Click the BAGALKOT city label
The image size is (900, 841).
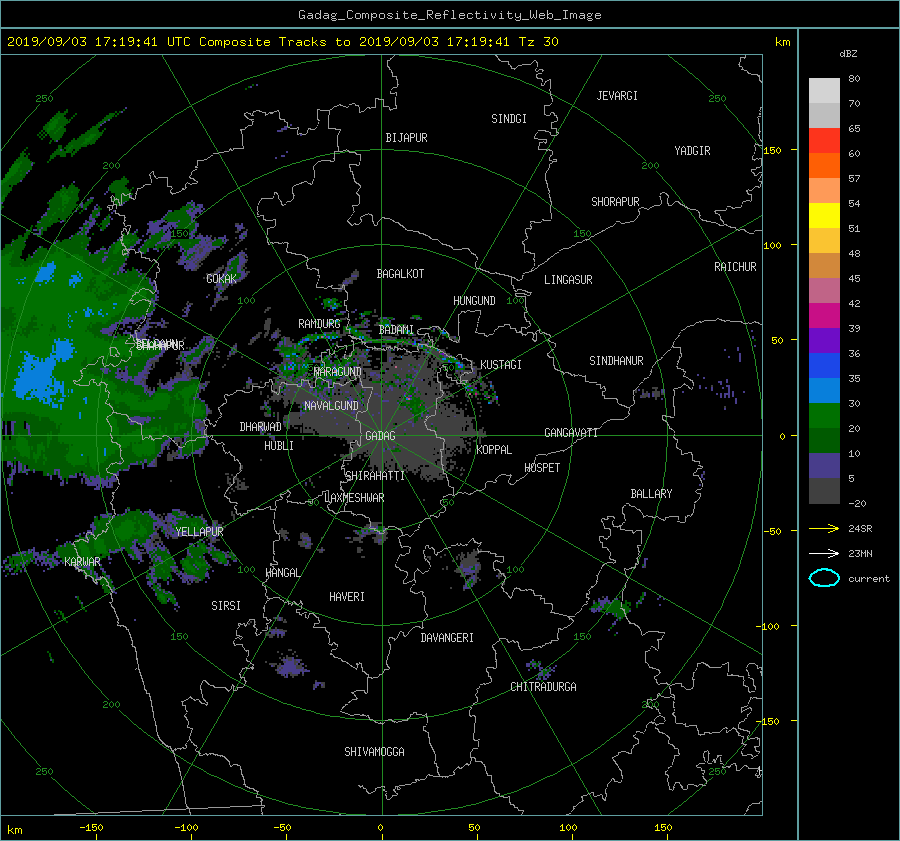(x=400, y=274)
